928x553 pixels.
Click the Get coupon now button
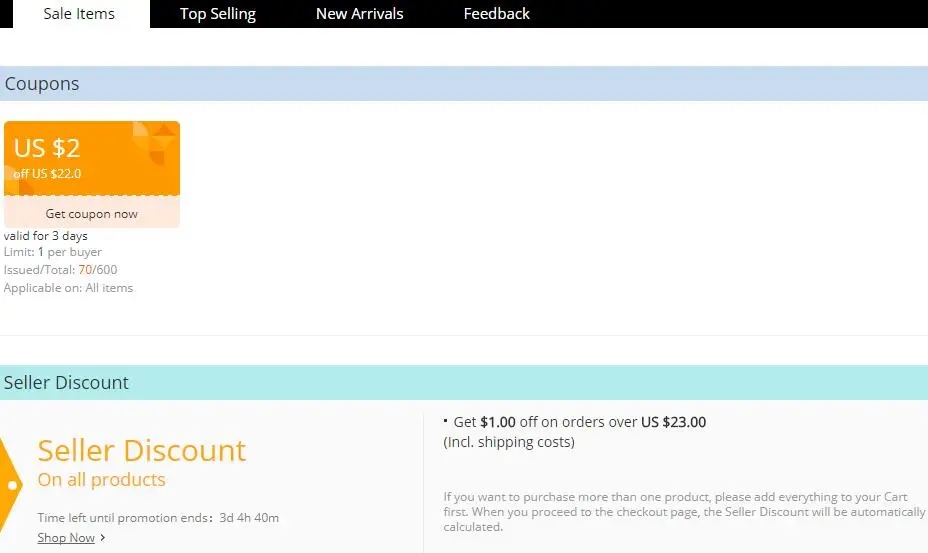(x=92, y=213)
